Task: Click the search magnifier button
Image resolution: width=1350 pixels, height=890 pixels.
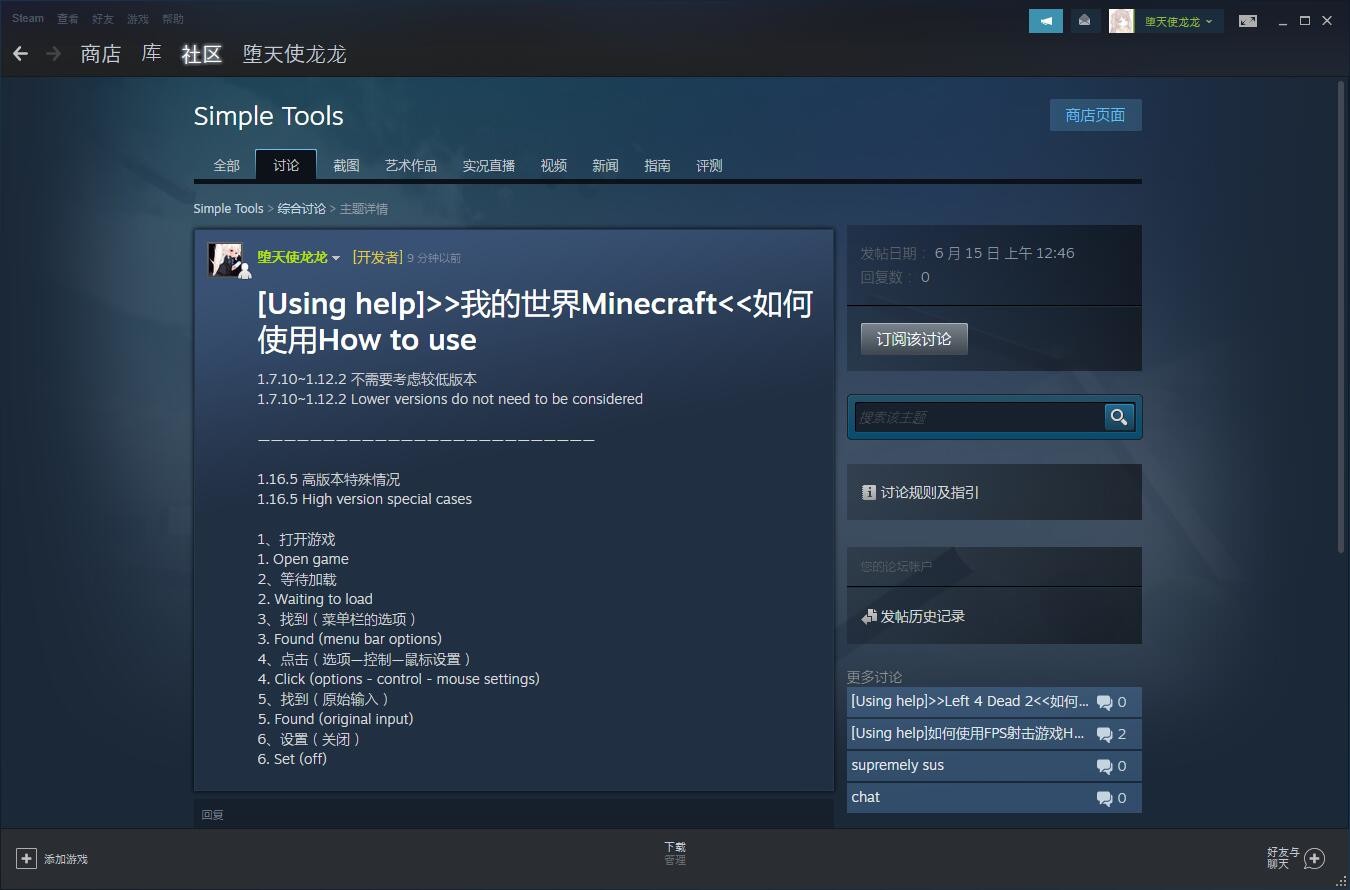Action: click(1119, 417)
